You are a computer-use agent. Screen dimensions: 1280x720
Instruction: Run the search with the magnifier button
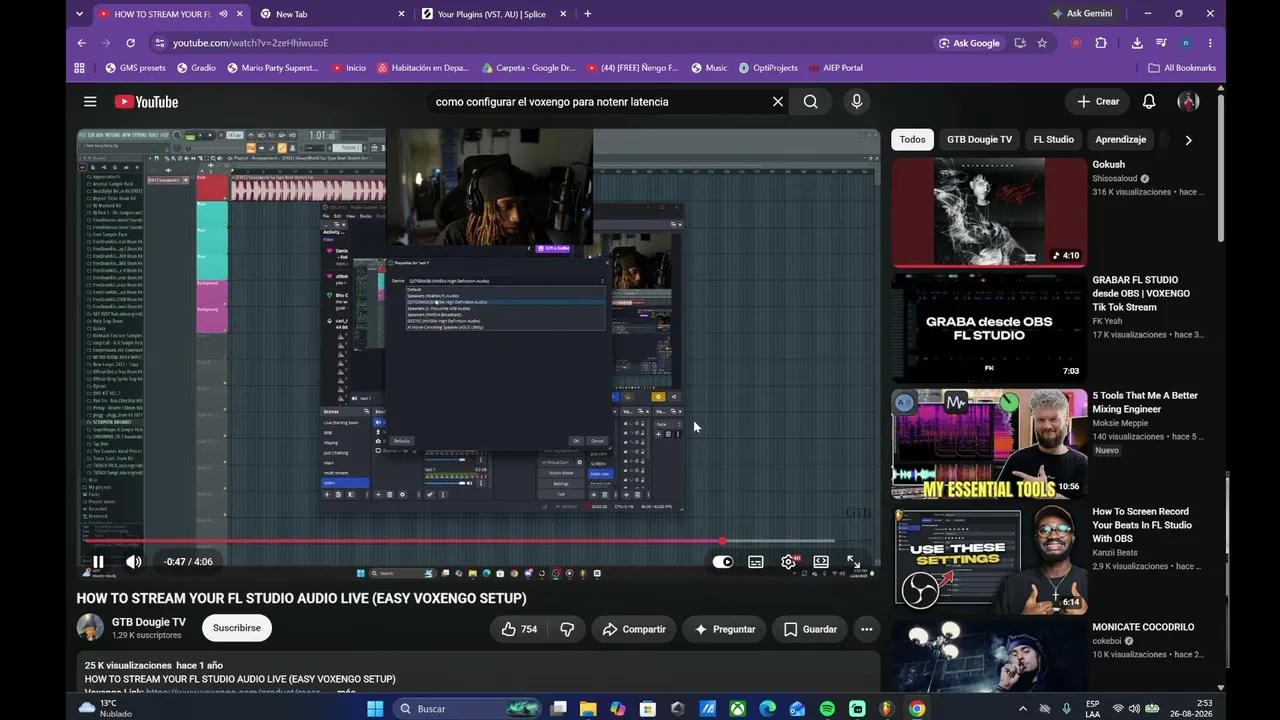(811, 101)
